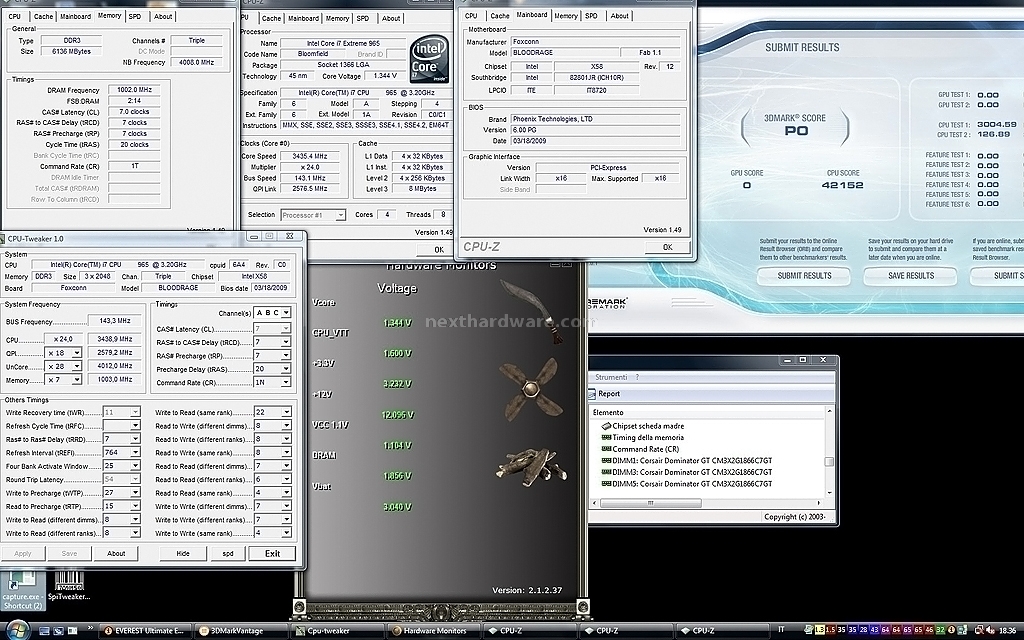Click spd button in CPU-Tweaker

(228, 553)
